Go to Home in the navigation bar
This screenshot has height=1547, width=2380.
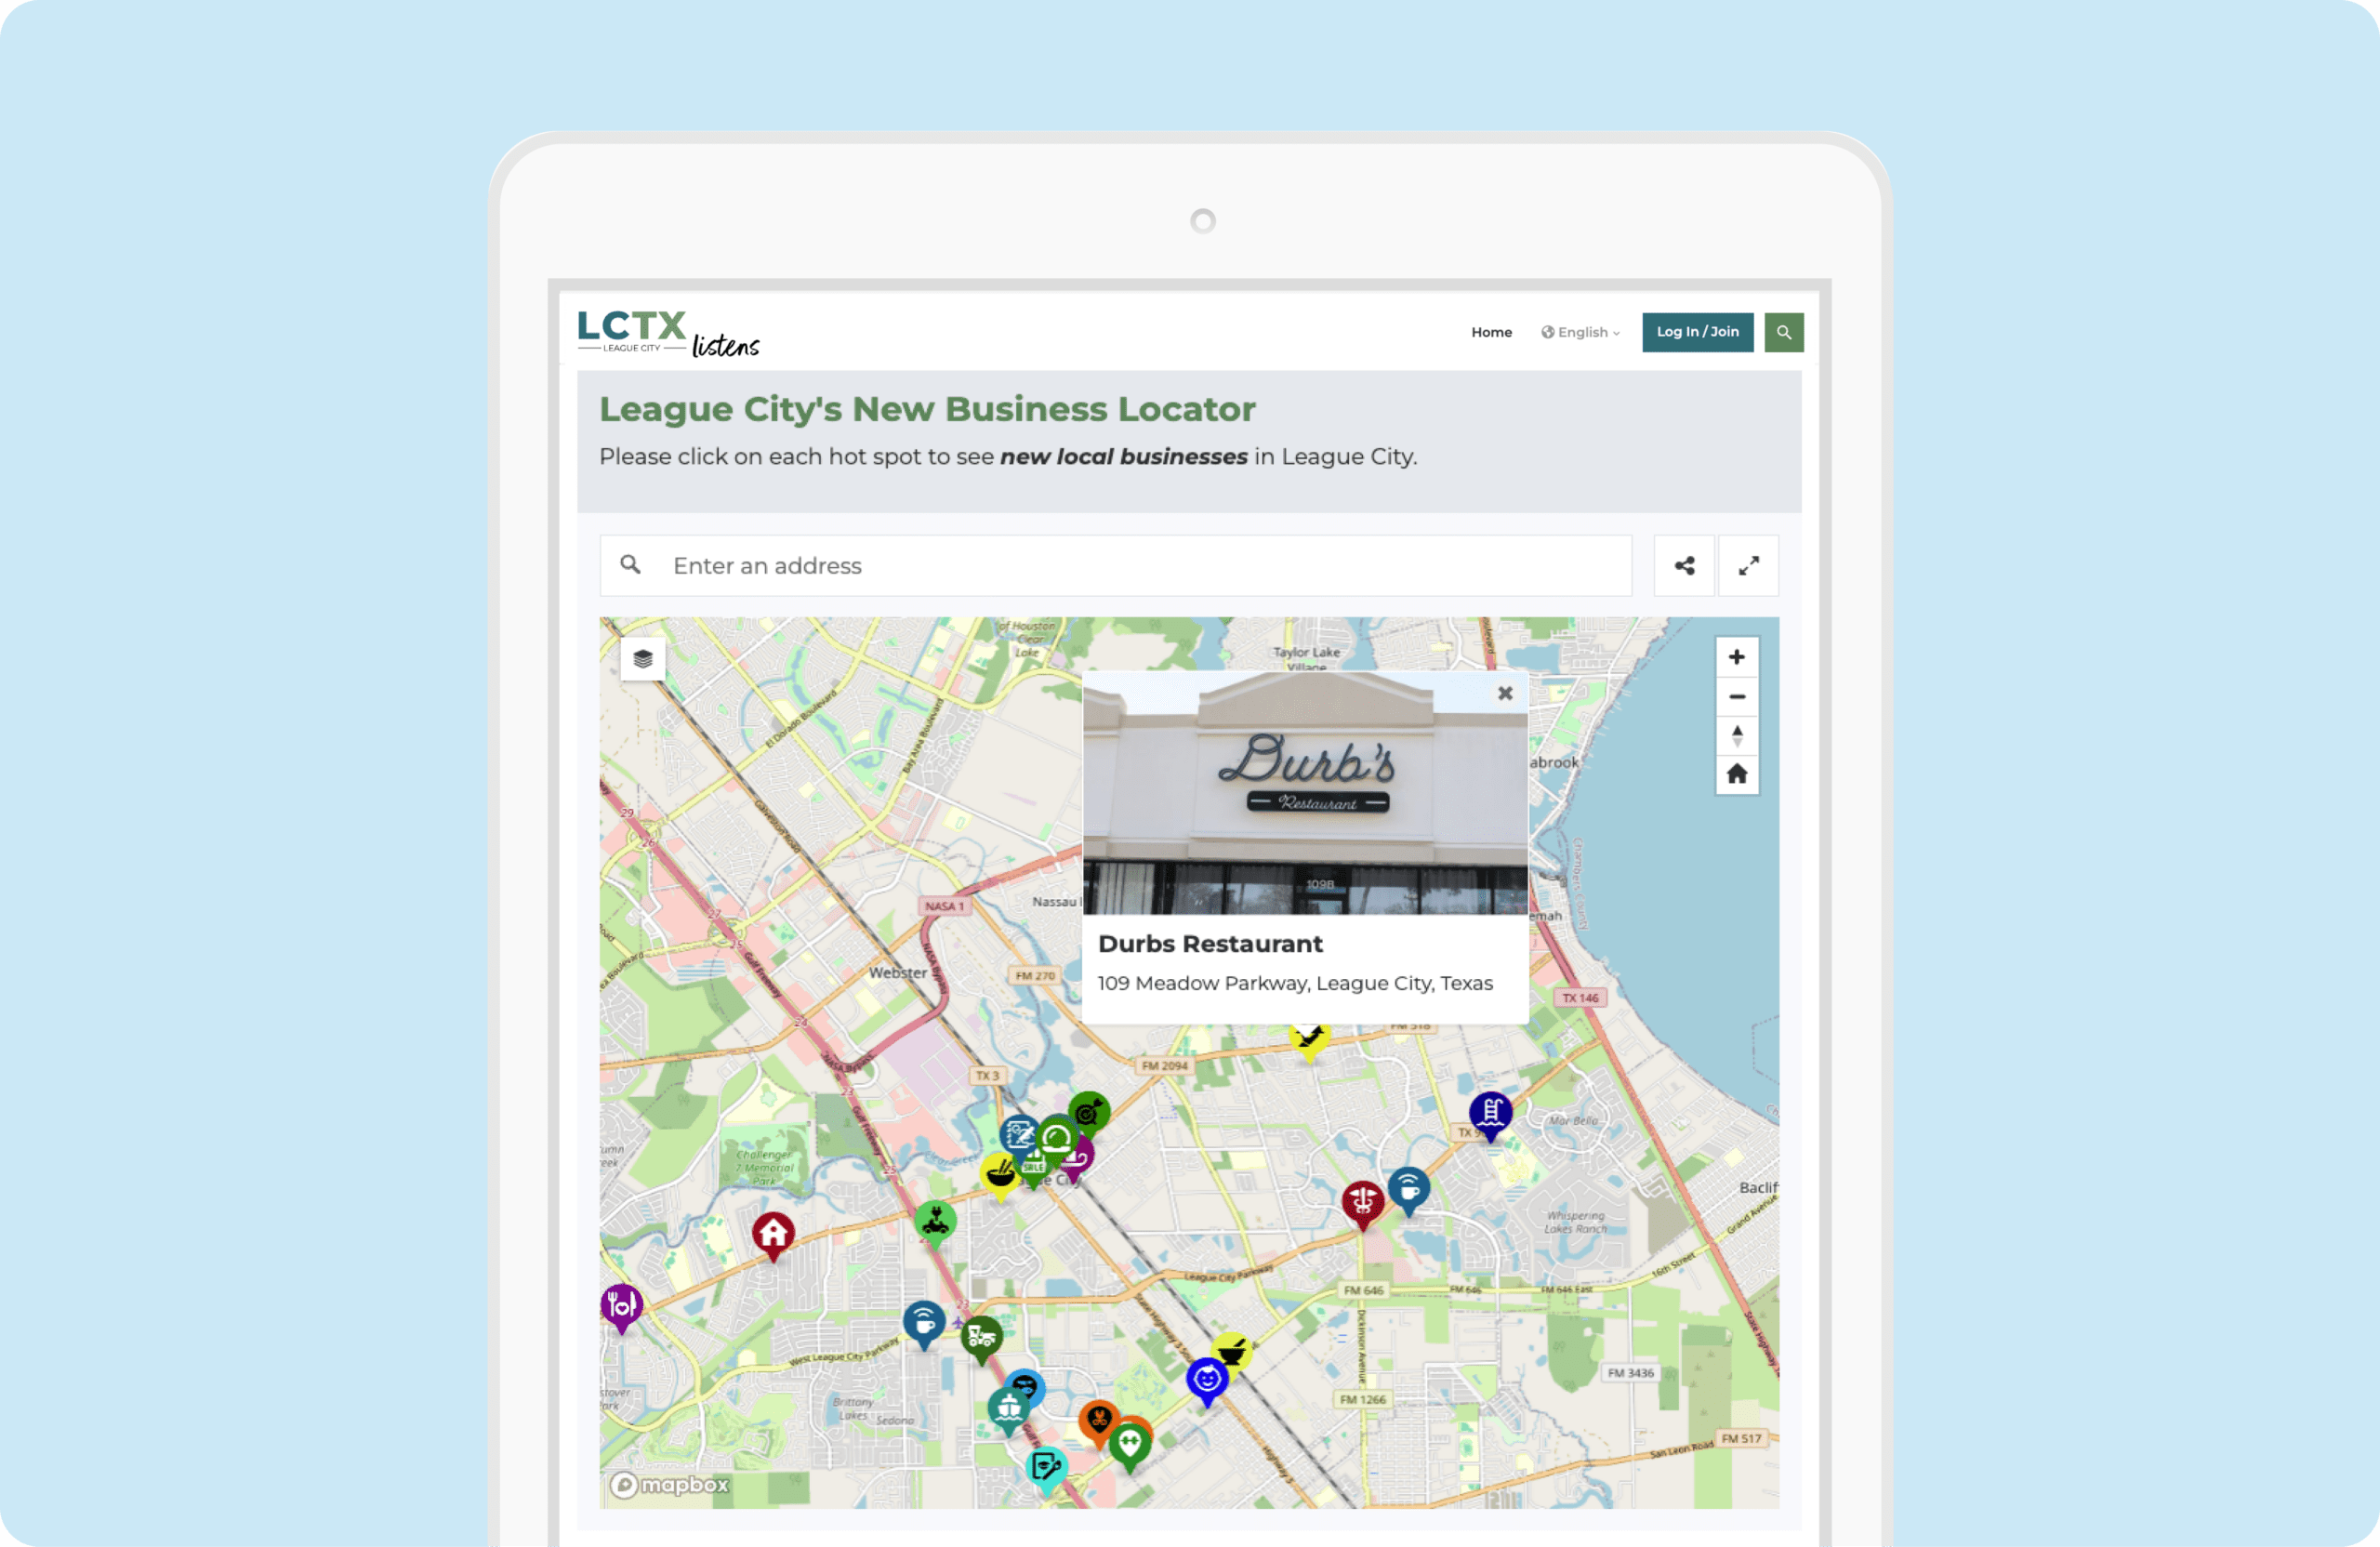1491,332
